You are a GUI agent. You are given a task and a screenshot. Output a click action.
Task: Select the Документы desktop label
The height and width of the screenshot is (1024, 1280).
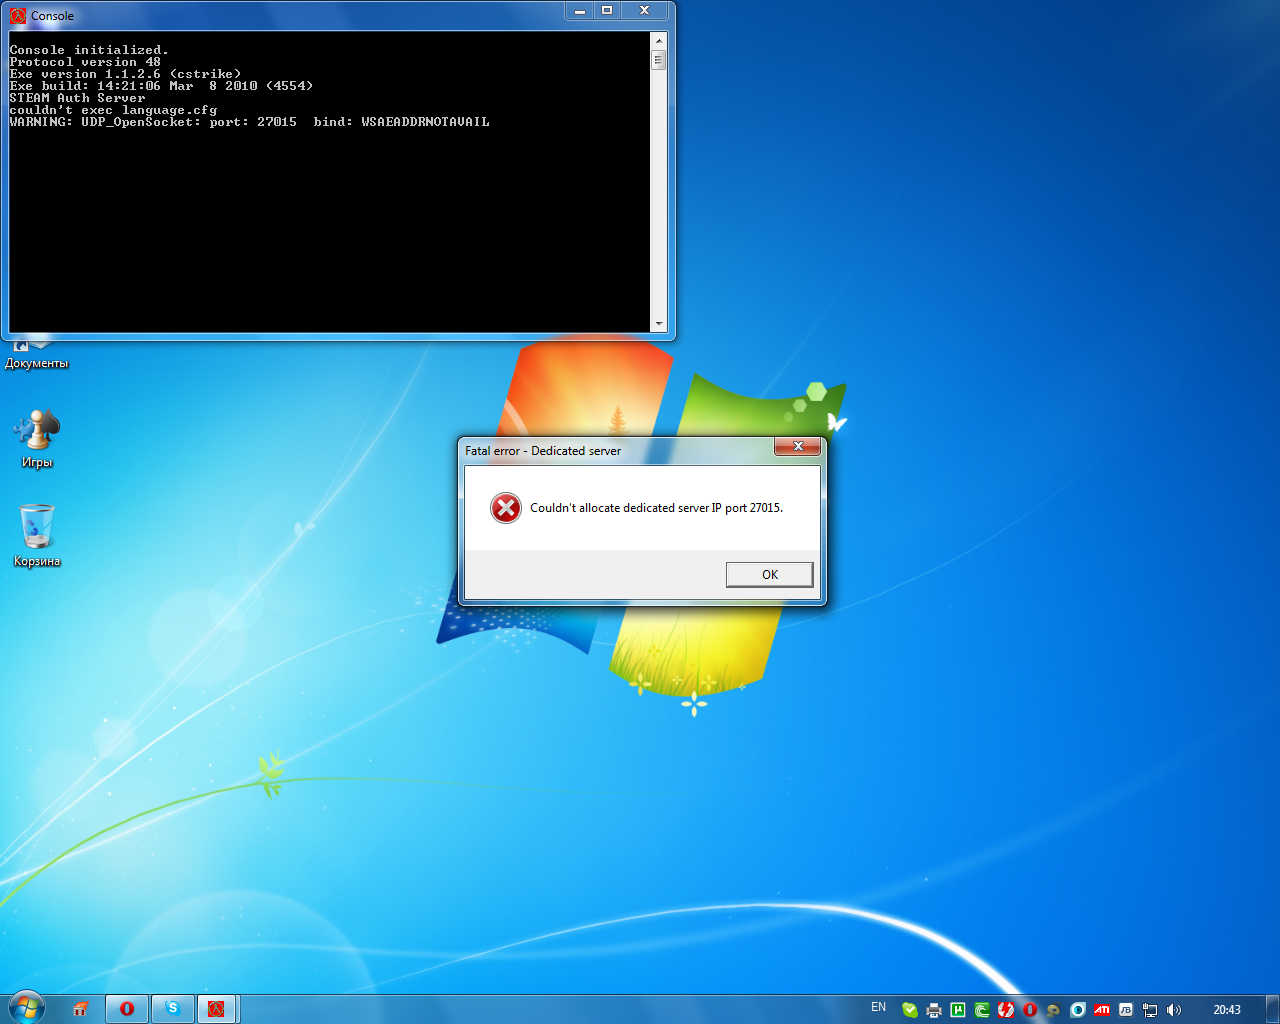click(x=37, y=363)
